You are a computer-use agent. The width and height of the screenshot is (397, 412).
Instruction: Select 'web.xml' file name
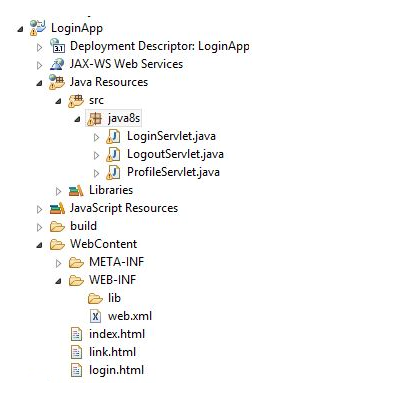(130, 316)
